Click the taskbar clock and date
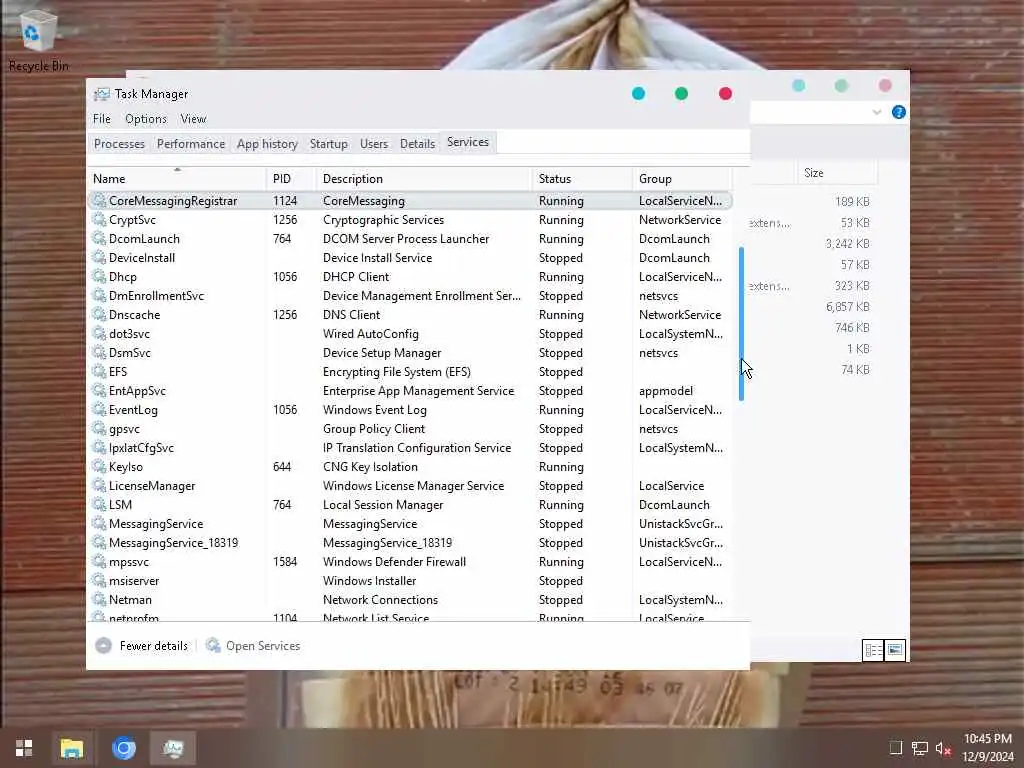The width and height of the screenshot is (1024, 768). [987, 748]
